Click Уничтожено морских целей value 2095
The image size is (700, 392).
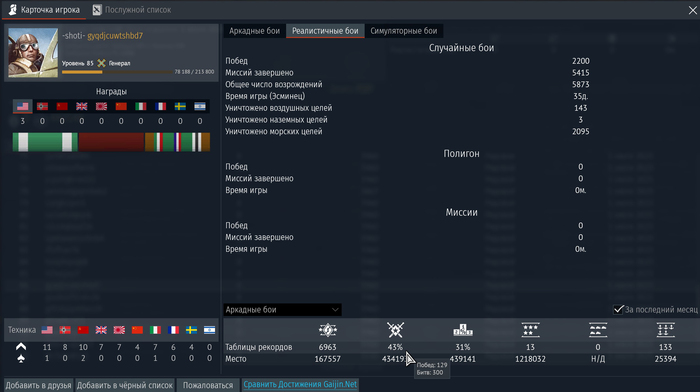tap(581, 131)
